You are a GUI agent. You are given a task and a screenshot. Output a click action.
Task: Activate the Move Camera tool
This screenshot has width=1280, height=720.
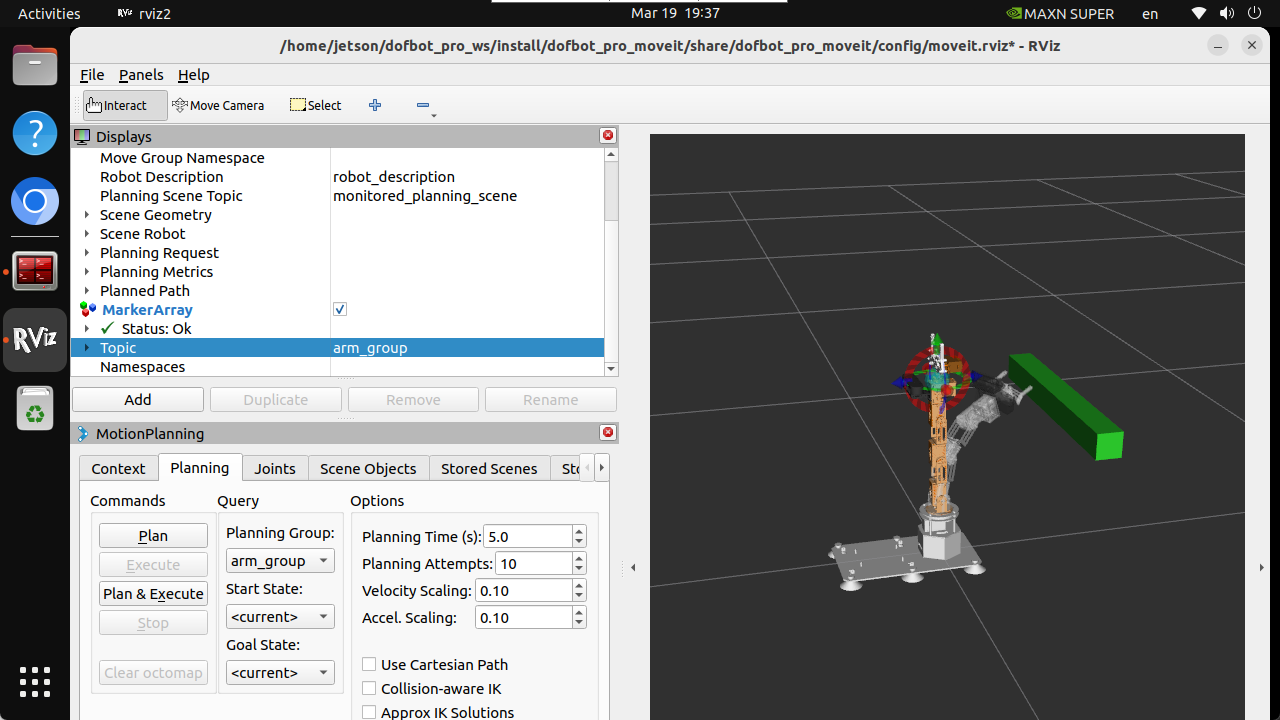[218, 105]
